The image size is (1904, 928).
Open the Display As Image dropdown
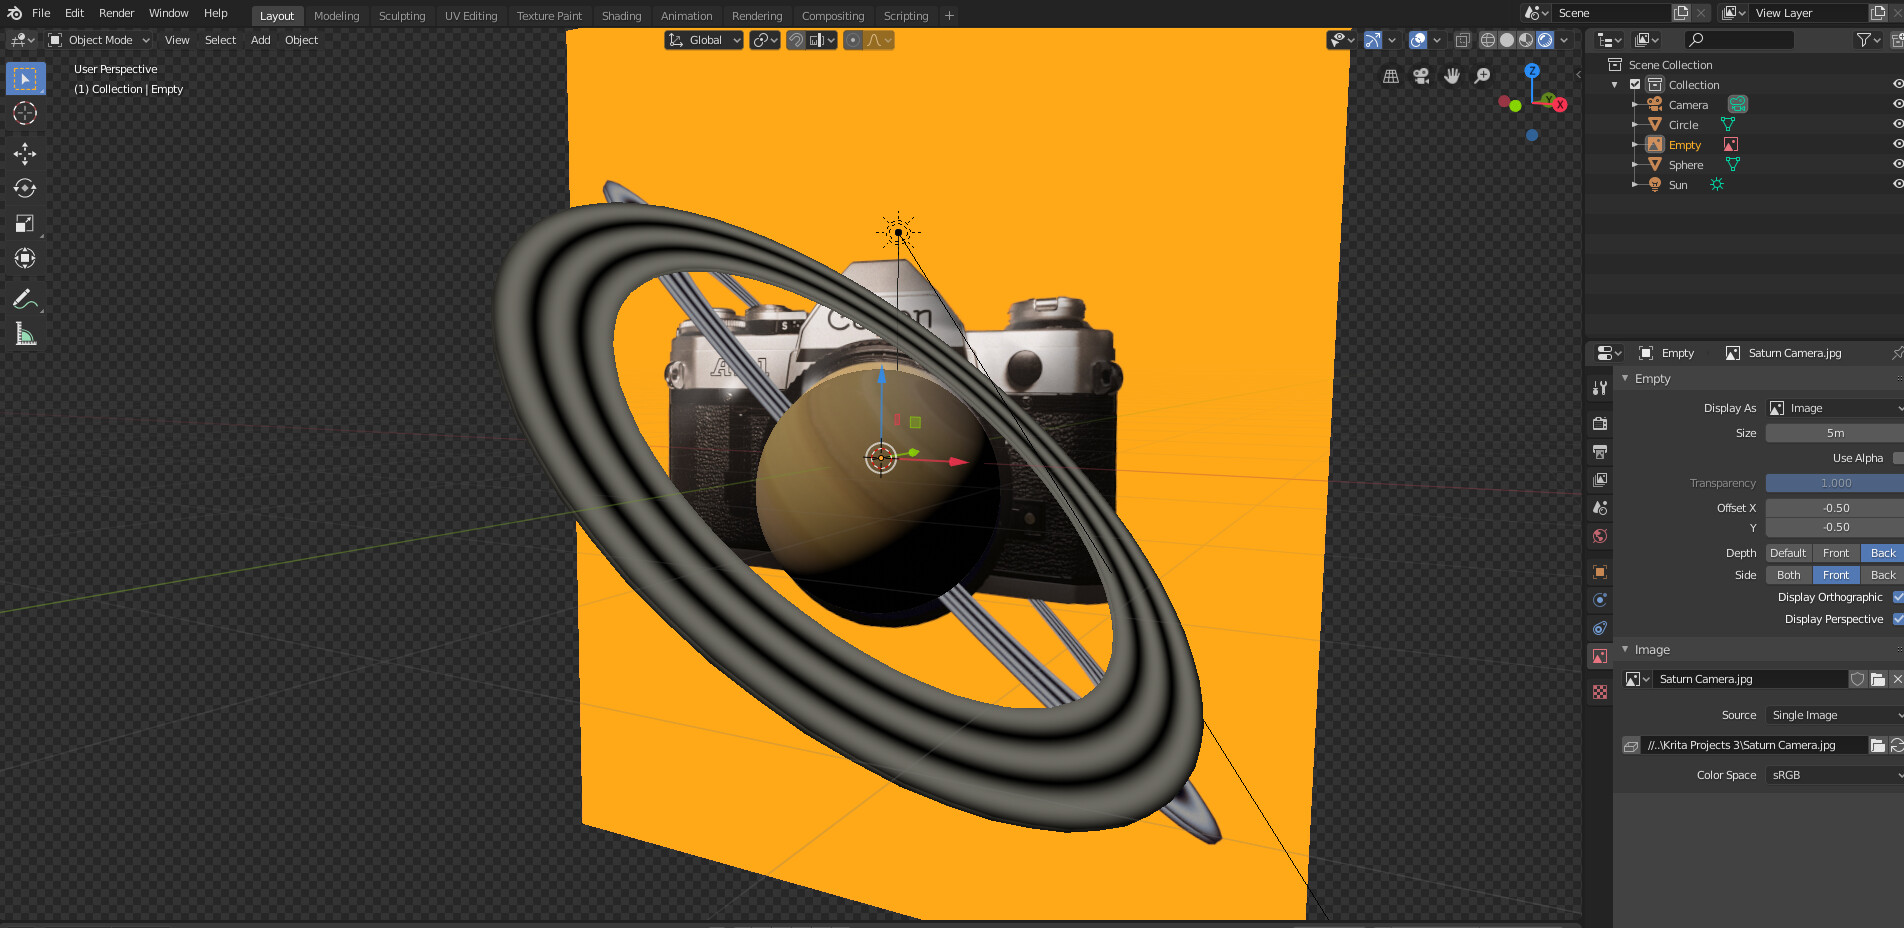pos(1835,408)
